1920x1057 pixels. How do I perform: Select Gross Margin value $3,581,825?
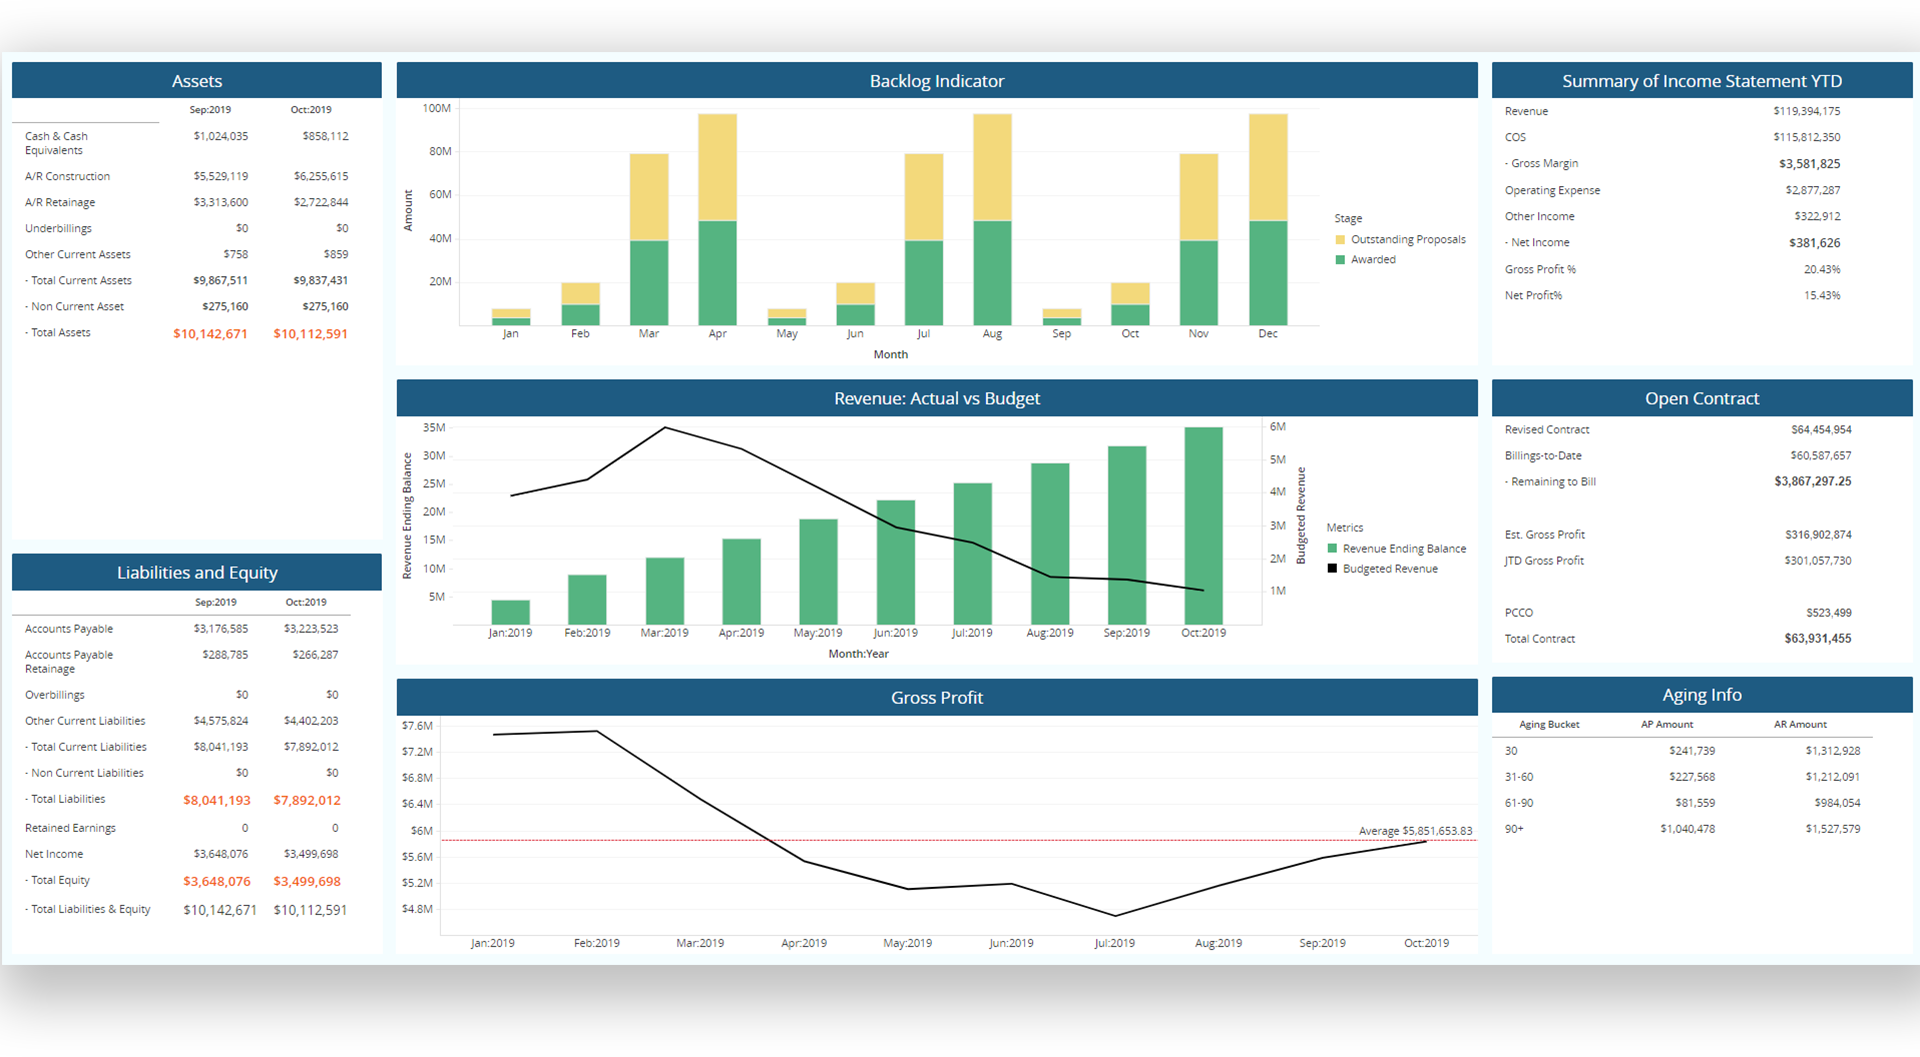(x=1810, y=164)
